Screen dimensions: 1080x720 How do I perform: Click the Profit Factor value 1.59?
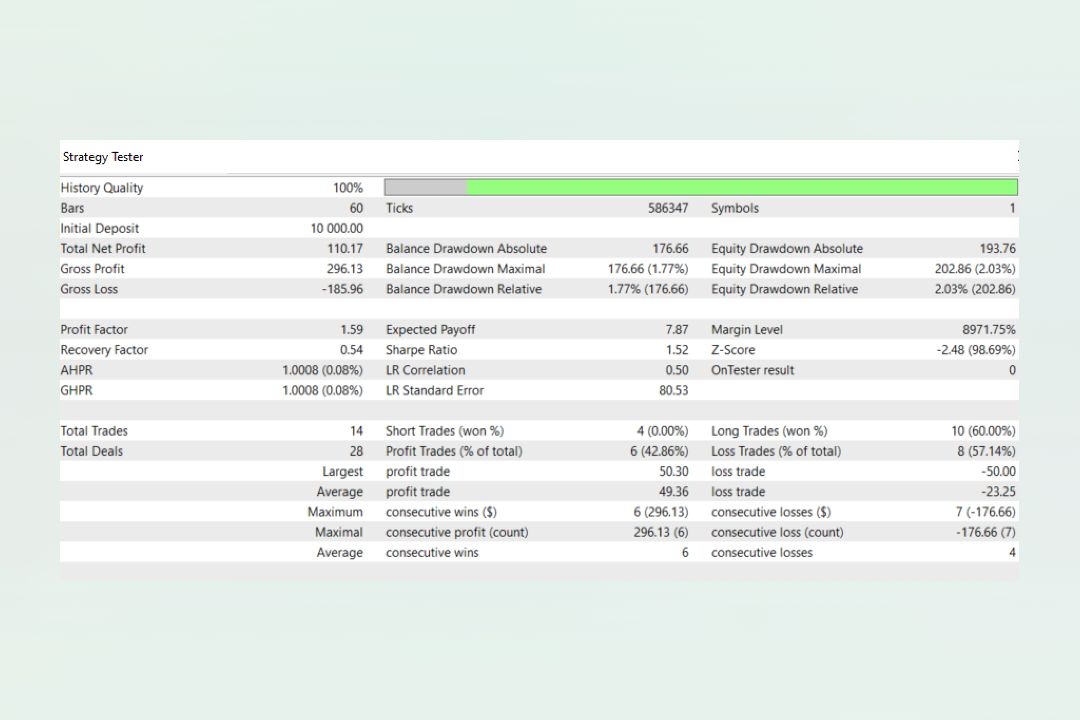click(x=351, y=329)
